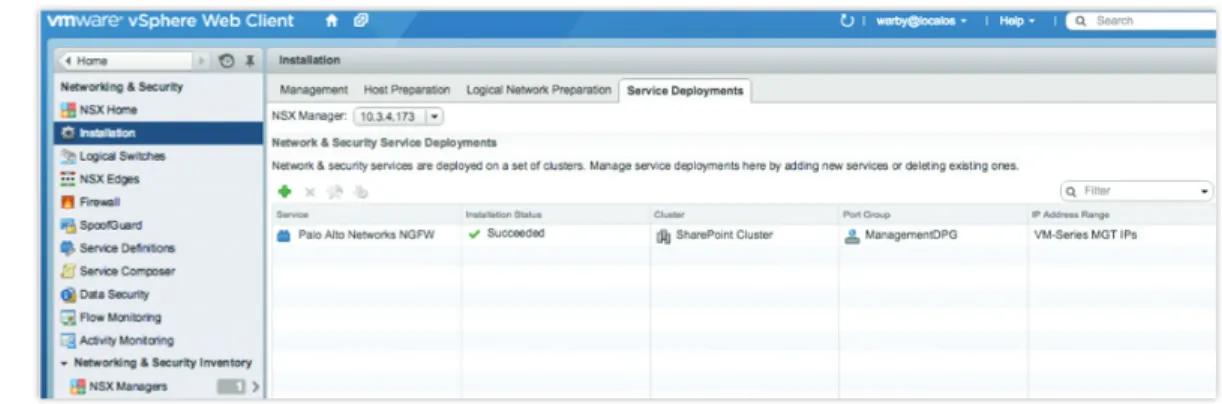Click the NSX Home colored squares icon
This screenshot has height=404, width=1222.
click(x=68, y=110)
